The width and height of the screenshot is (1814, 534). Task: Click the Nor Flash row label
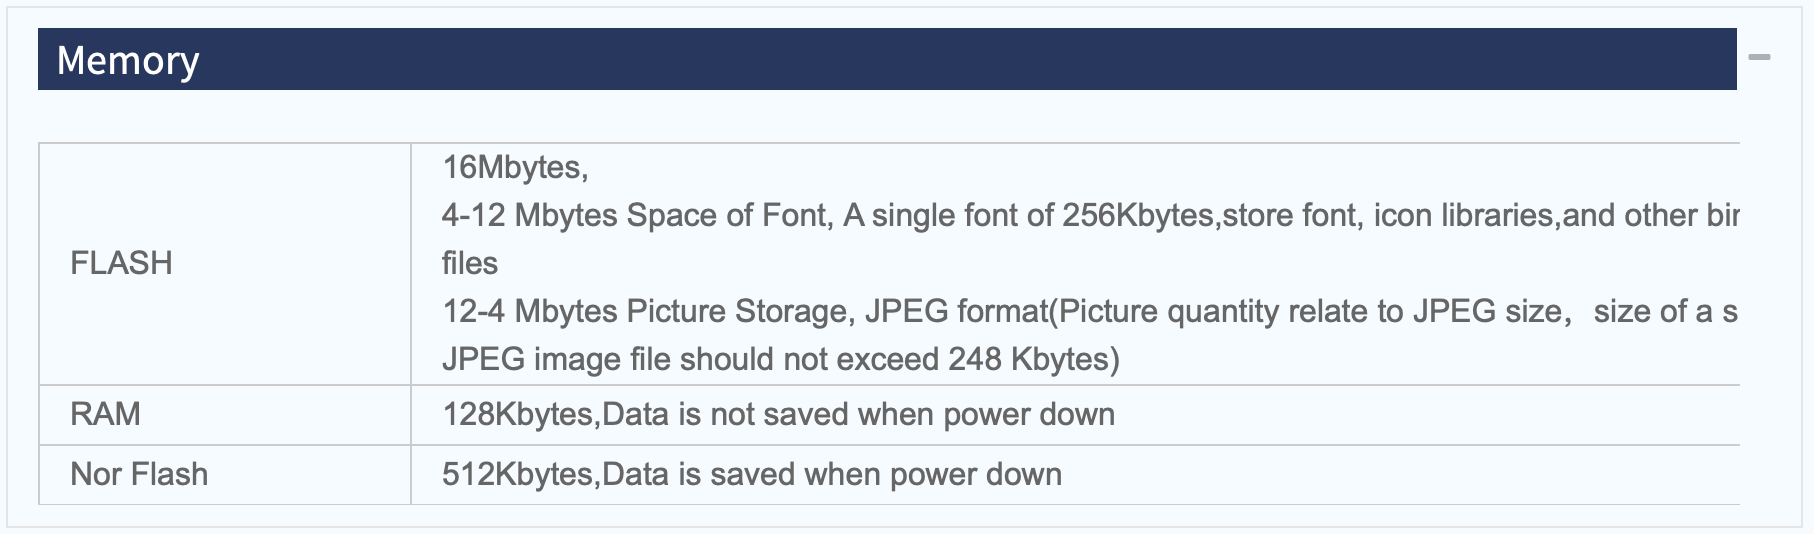pos(139,474)
